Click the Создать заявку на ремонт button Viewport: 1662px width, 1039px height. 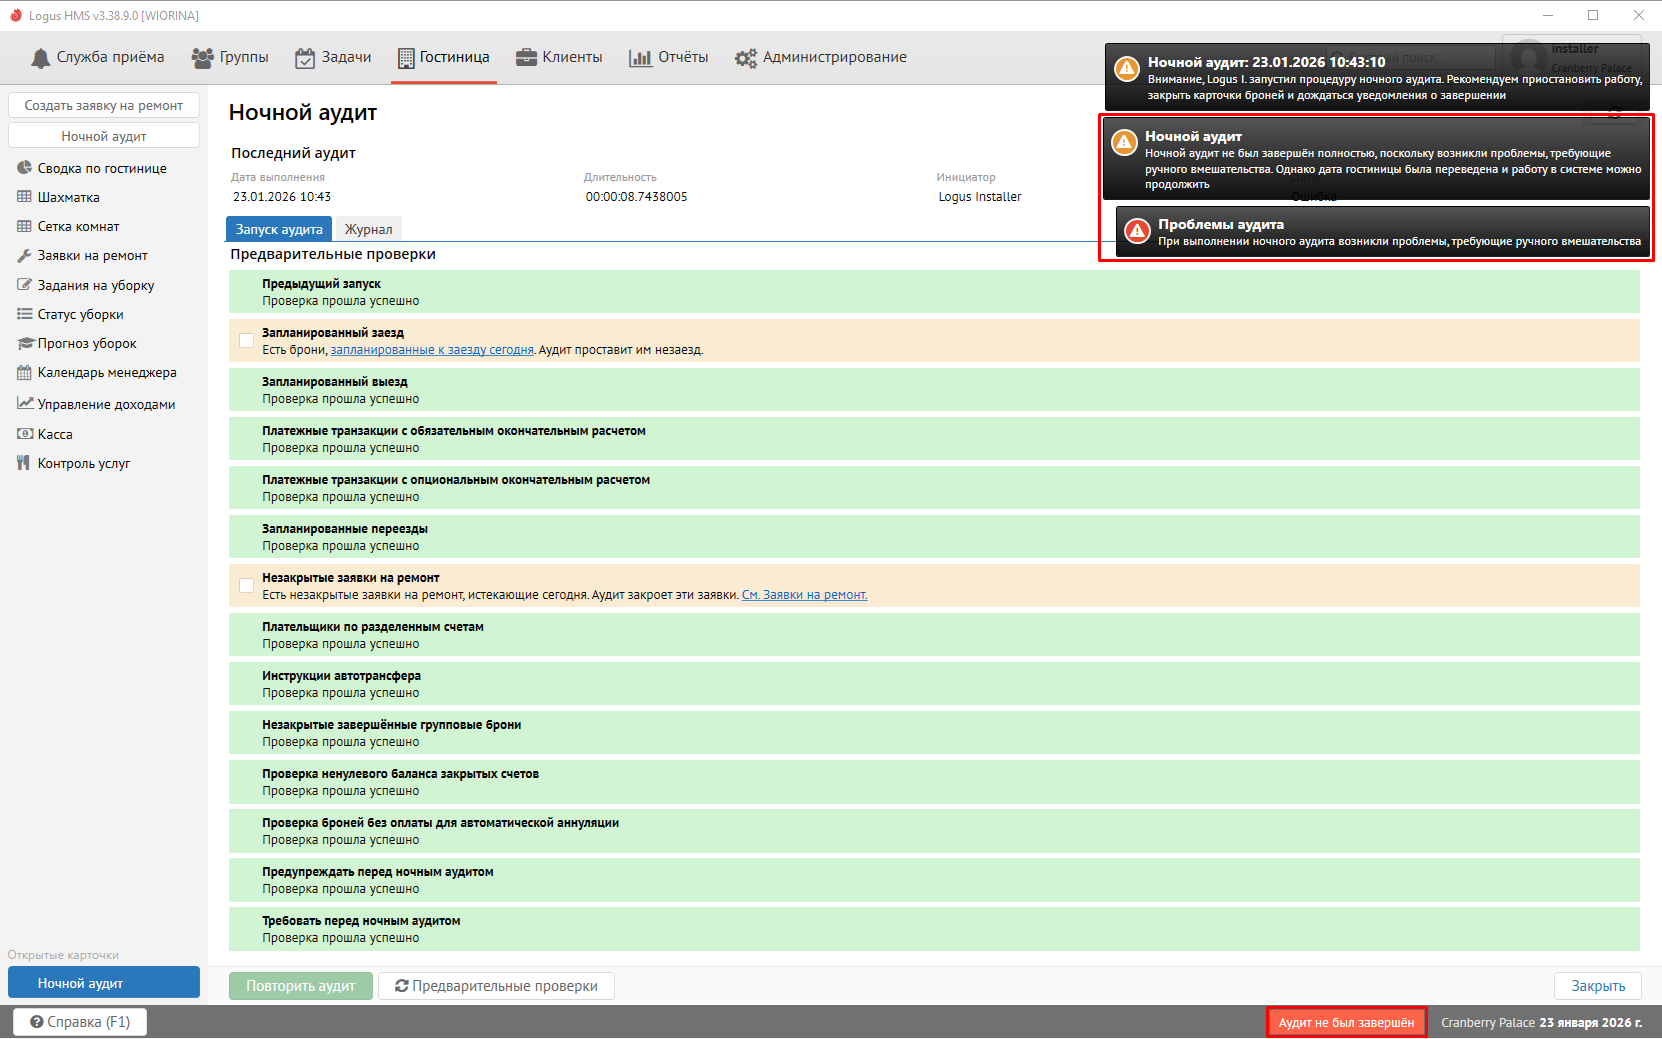click(104, 105)
